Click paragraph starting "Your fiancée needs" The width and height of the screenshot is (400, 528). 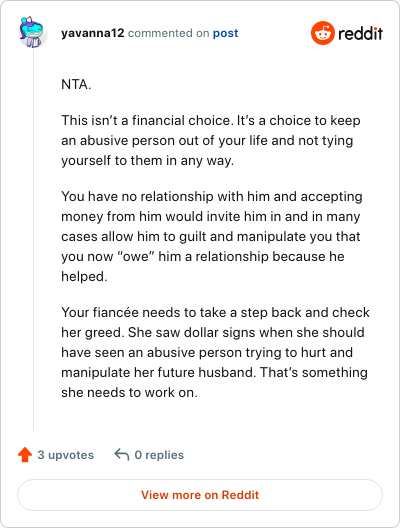tap(215, 352)
